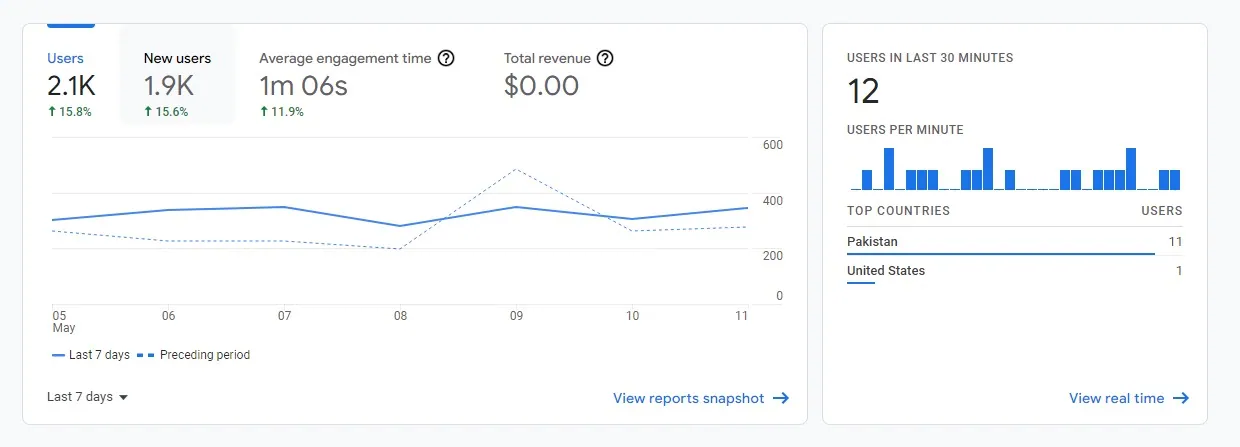Open View real time link
This screenshot has width=1240, height=447.
(1116, 398)
